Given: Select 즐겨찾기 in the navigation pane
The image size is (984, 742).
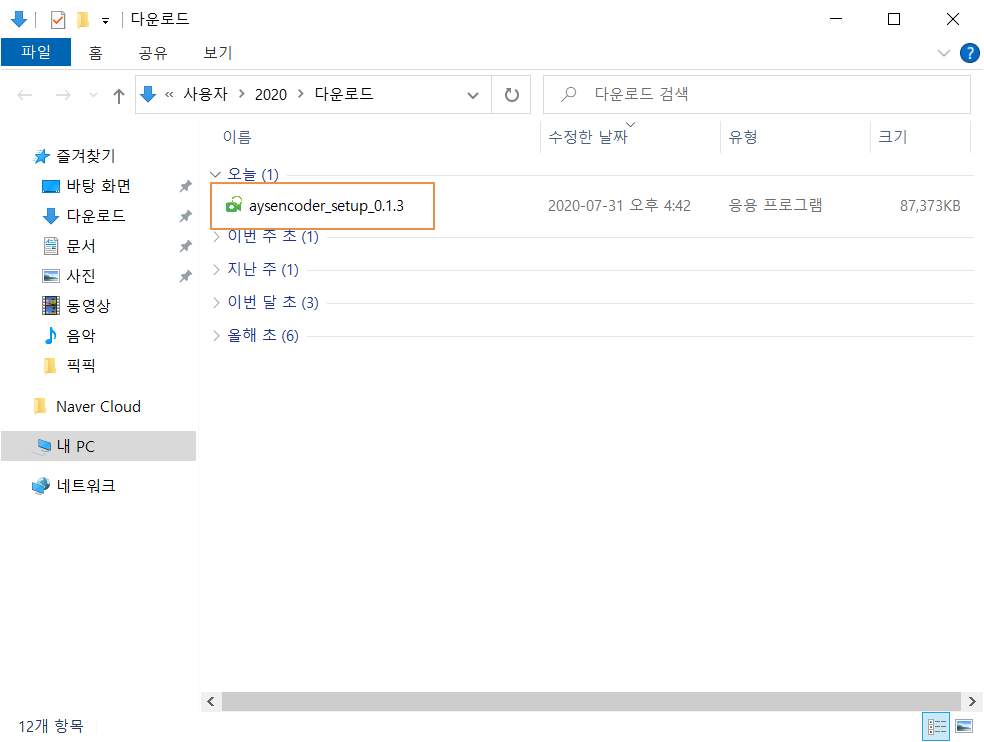Looking at the screenshot, I should coord(85,156).
